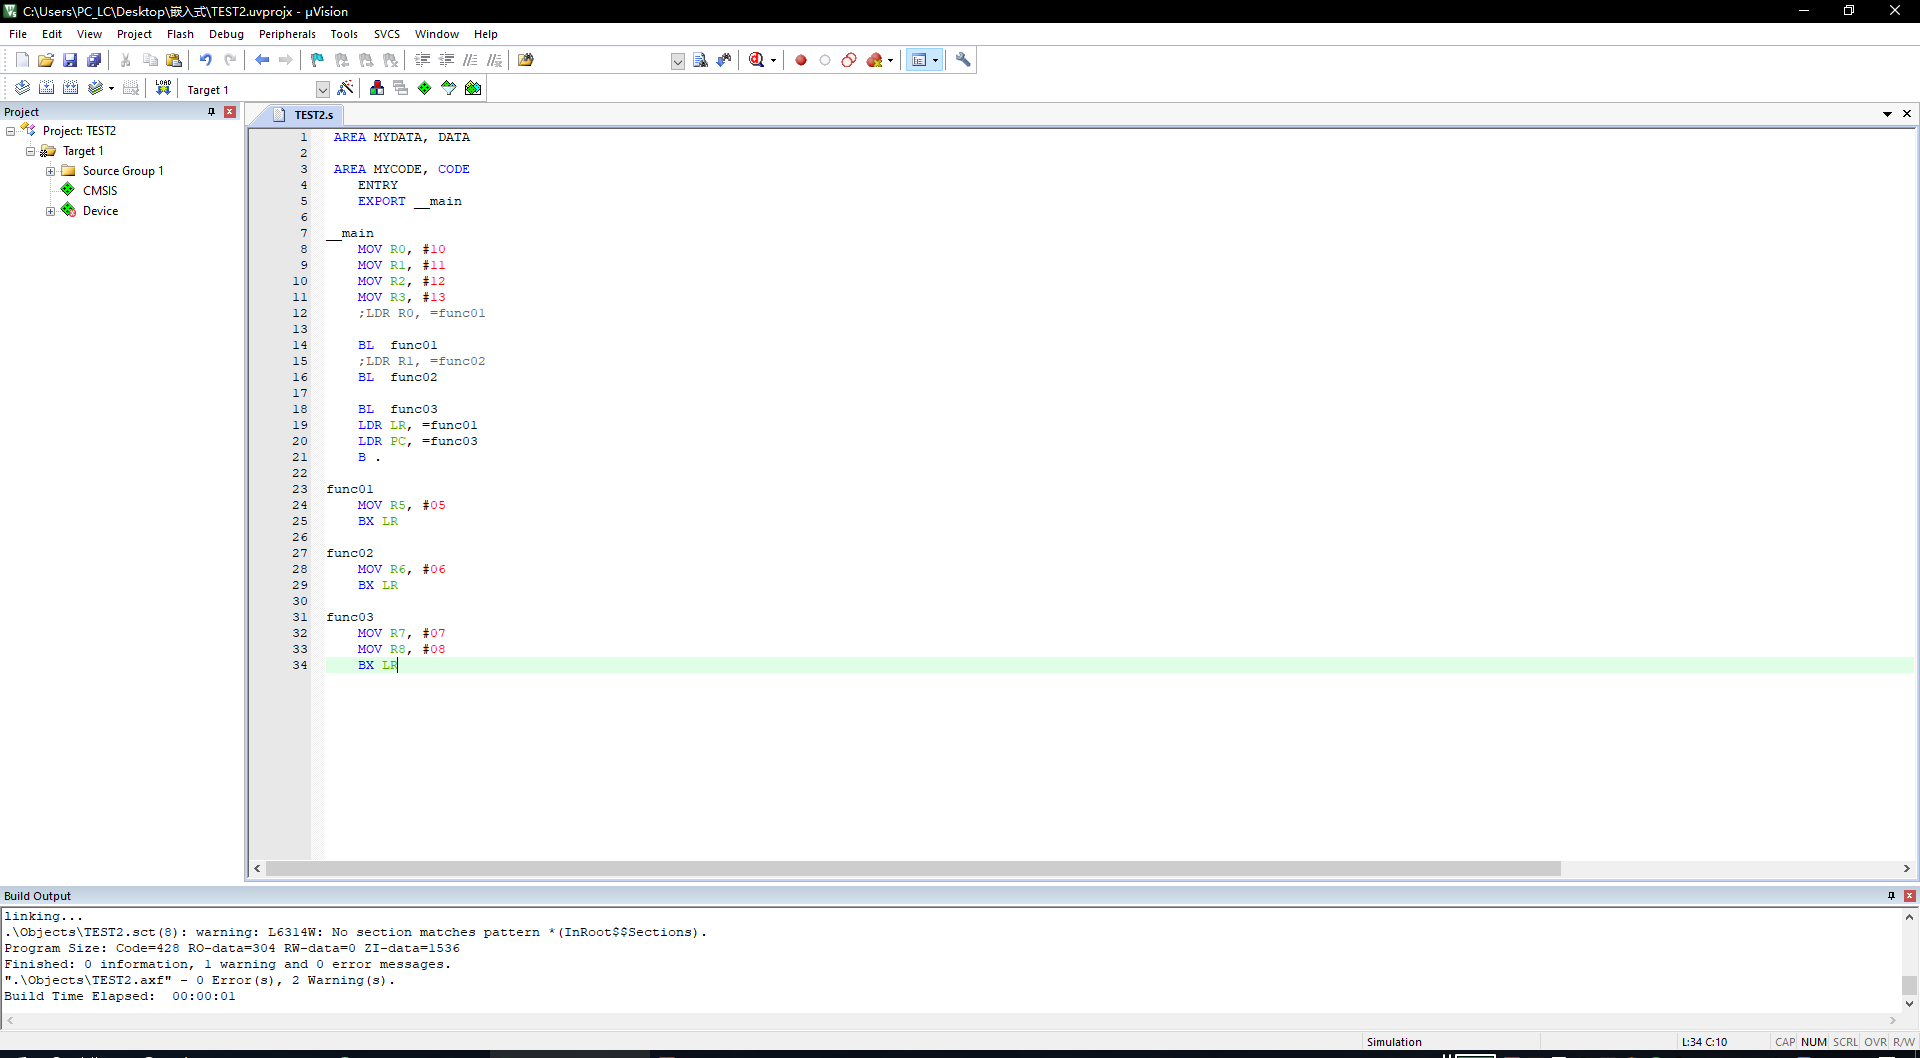
Task: Open the debug session dropdown arrow
Action: [x=773, y=60]
